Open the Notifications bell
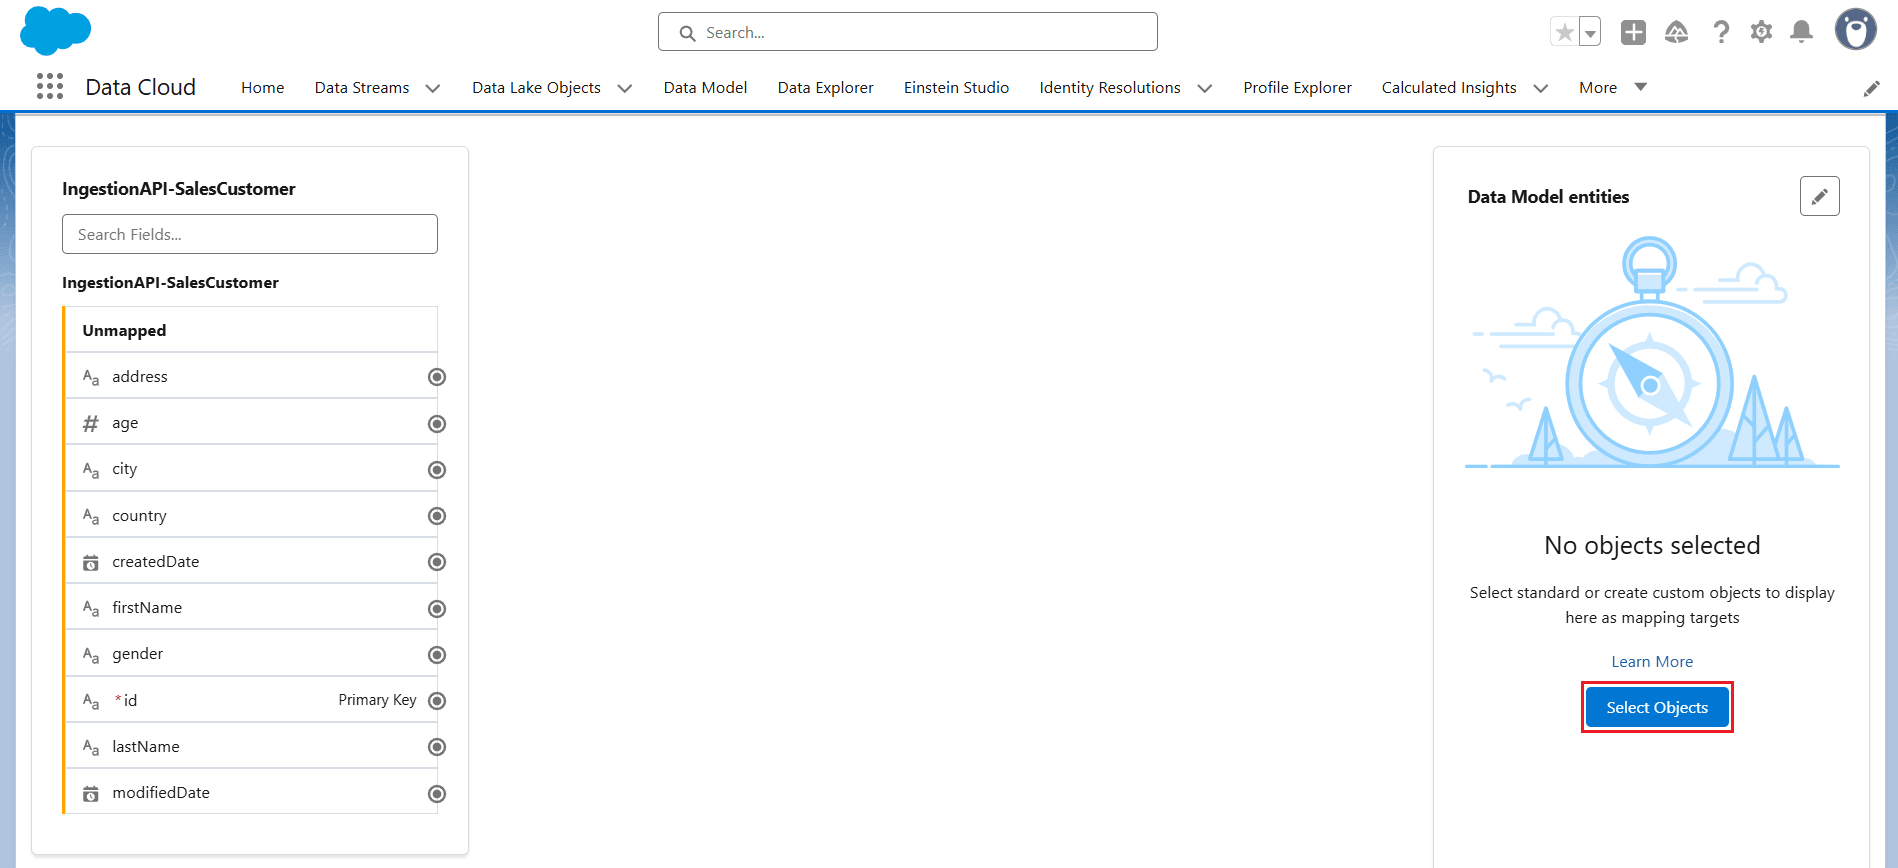The width and height of the screenshot is (1898, 868). pos(1801,32)
